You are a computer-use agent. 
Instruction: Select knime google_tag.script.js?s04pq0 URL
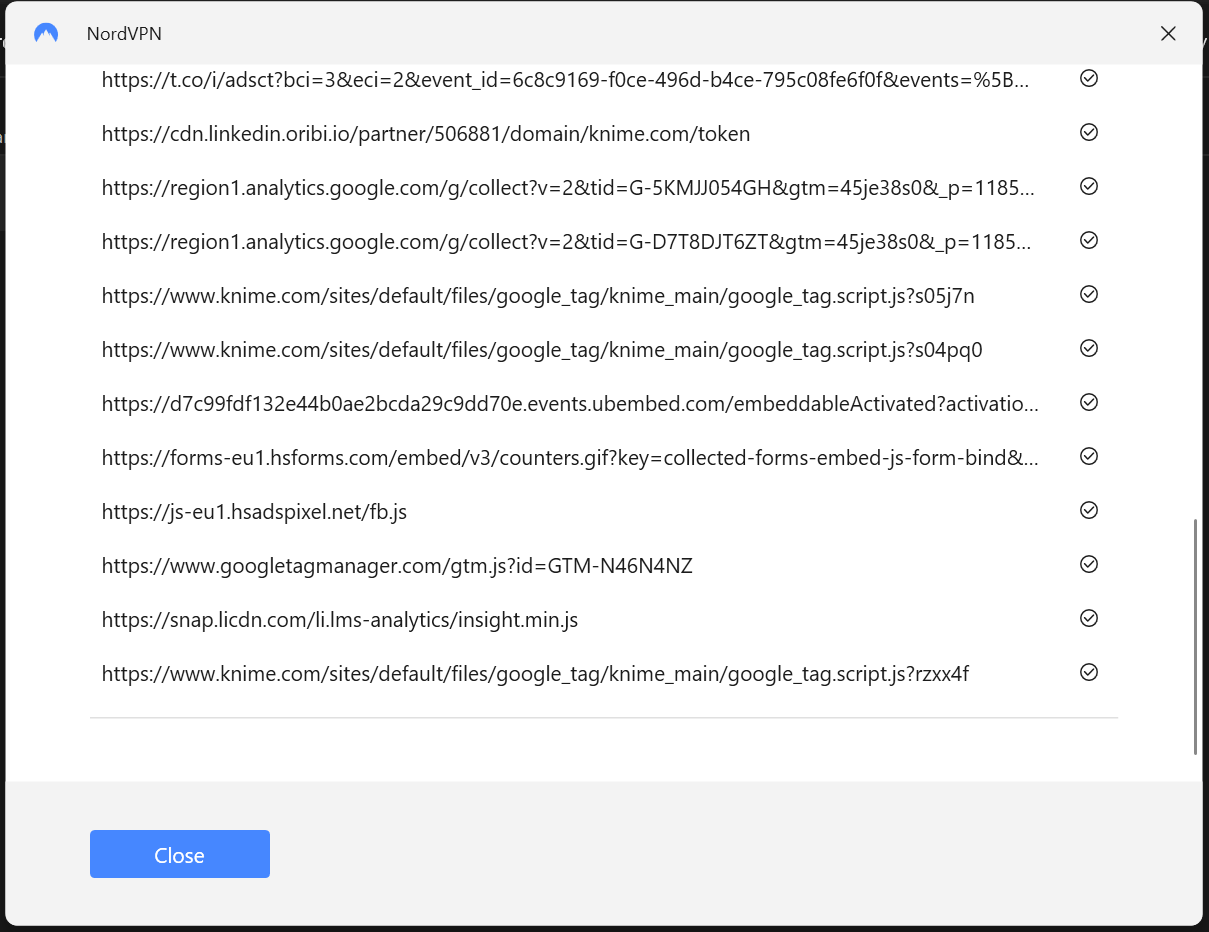pyautogui.click(x=542, y=350)
